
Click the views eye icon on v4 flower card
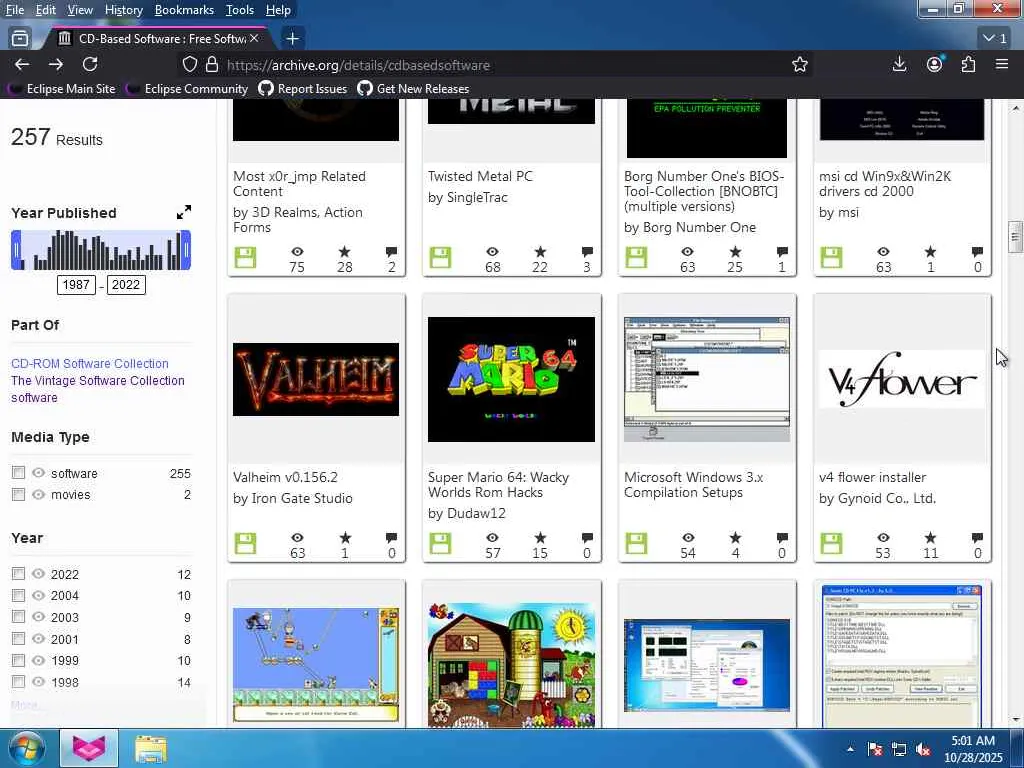(883, 538)
